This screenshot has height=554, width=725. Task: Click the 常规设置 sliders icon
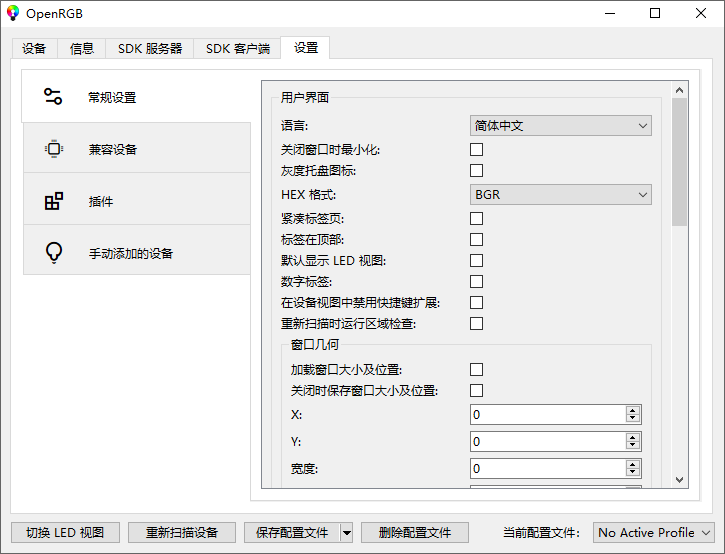53,96
